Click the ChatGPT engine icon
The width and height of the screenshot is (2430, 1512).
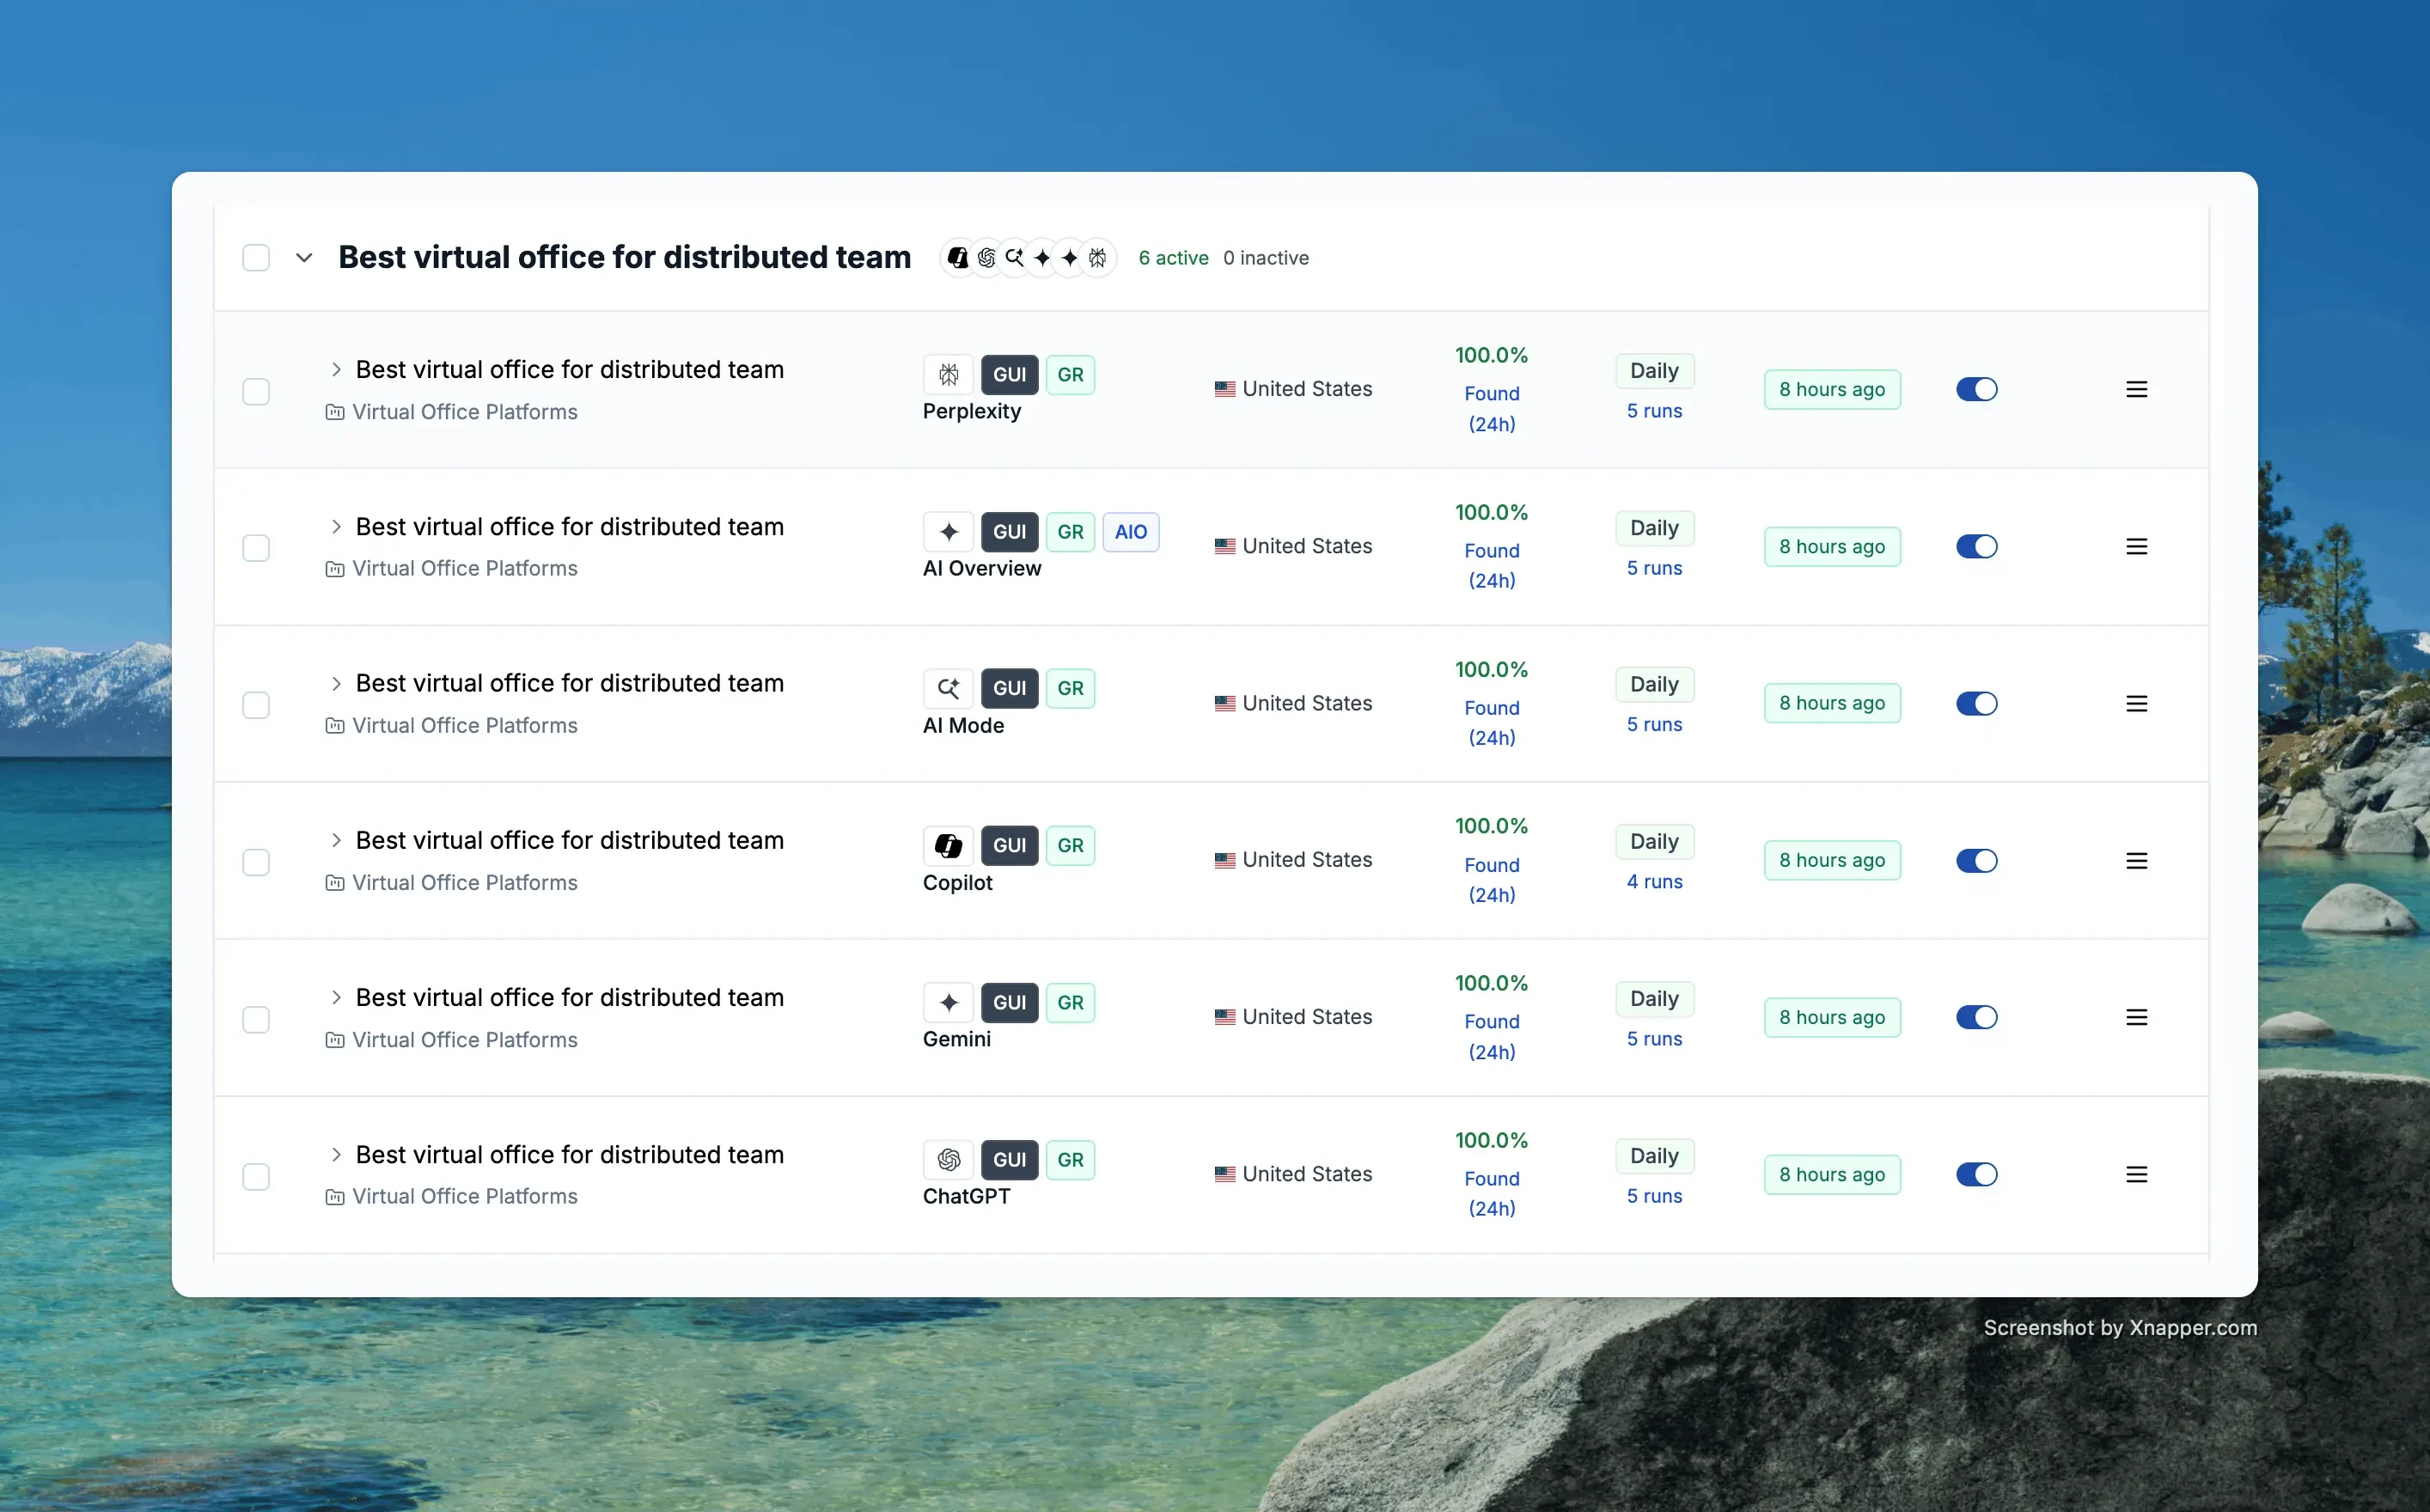(x=948, y=1160)
